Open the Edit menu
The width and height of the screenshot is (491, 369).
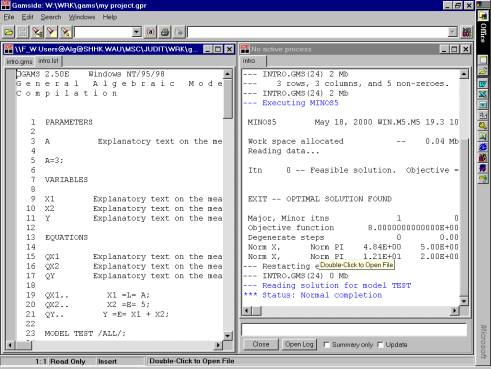(27, 17)
